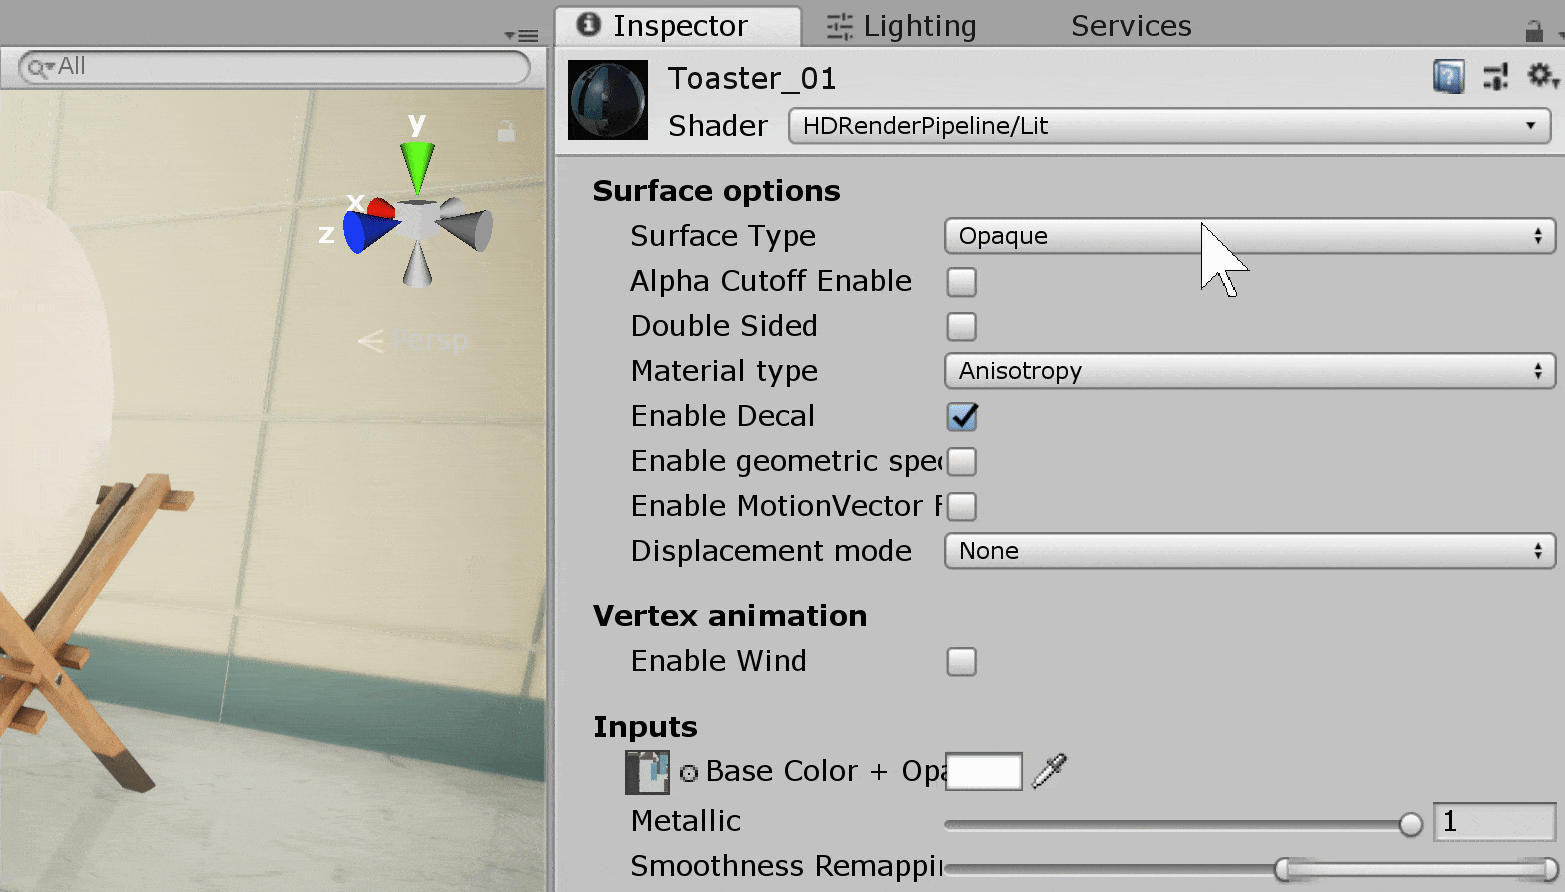Toggle the Double Sided checkbox
The width and height of the screenshot is (1565, 892).
961,327
